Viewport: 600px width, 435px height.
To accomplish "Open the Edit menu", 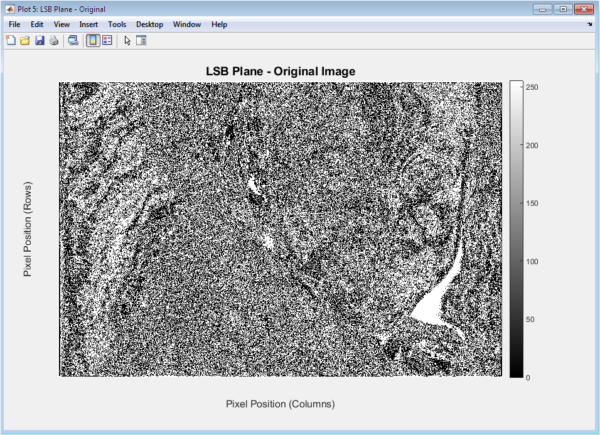I will [x=37, y=24].
